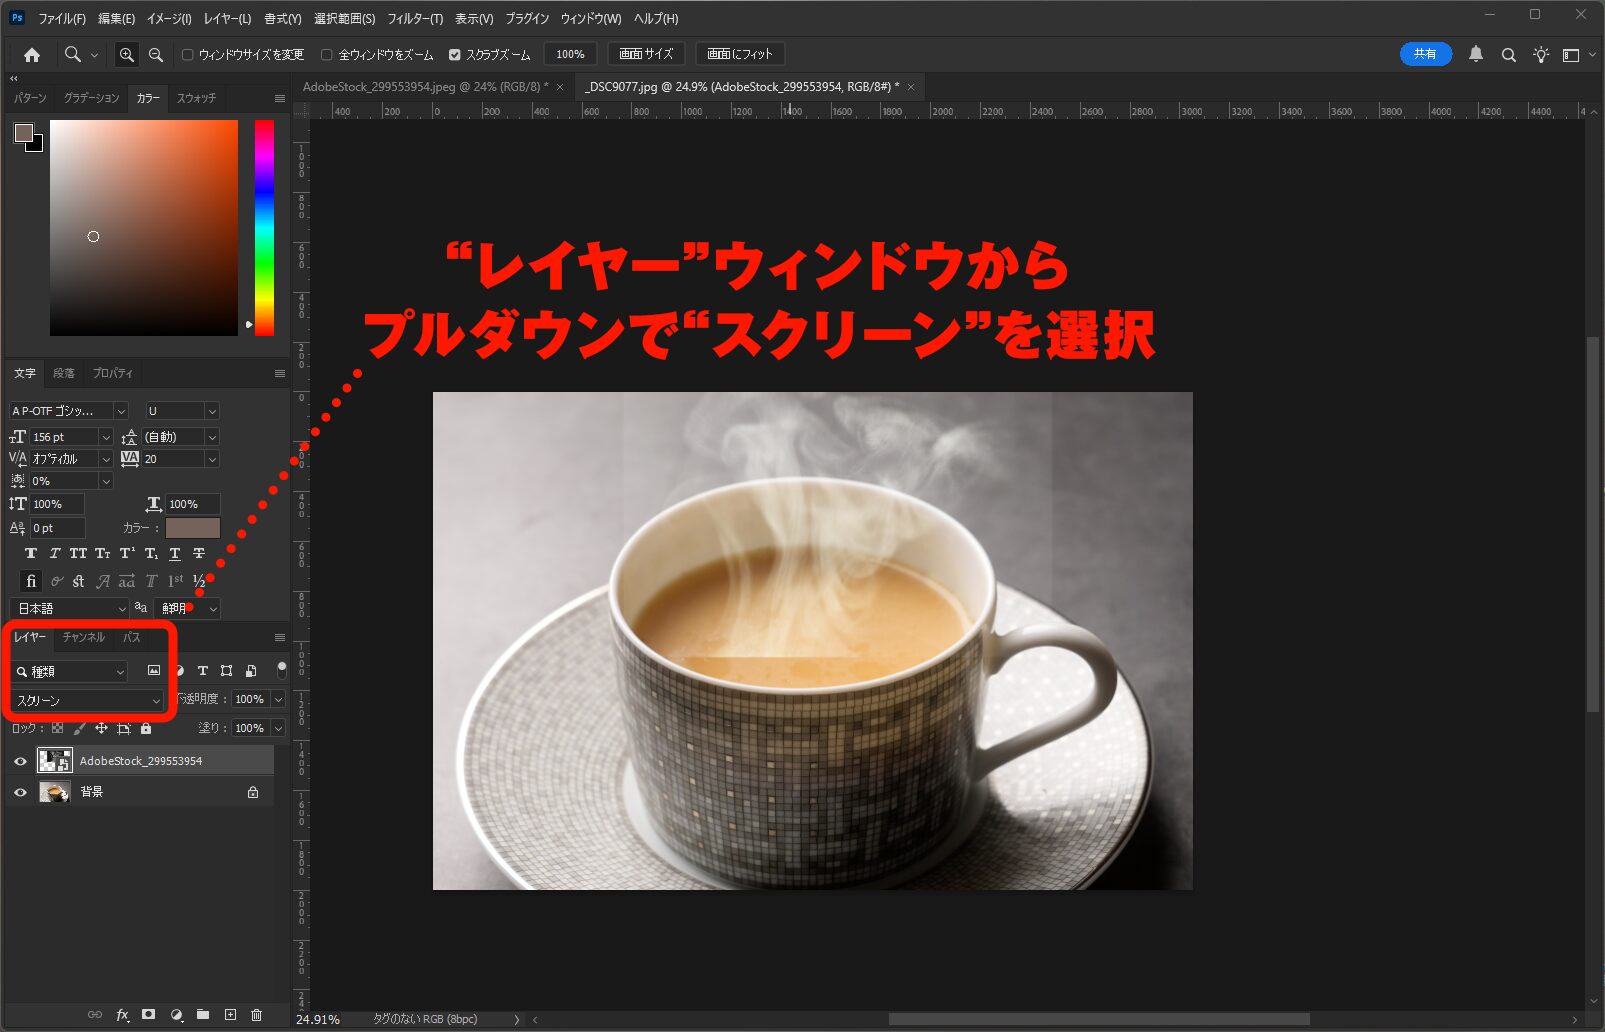Add a layer style with fx icon

coord(122,1014)
